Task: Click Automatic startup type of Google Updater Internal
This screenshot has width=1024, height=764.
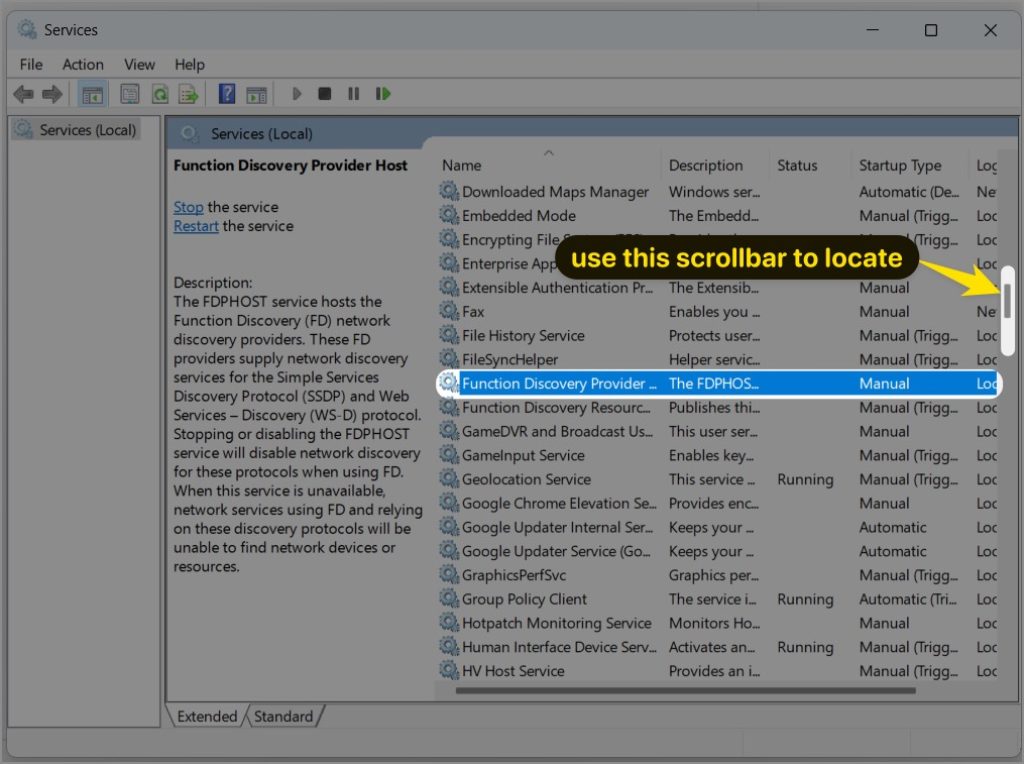Action: (x=893, y=527)
